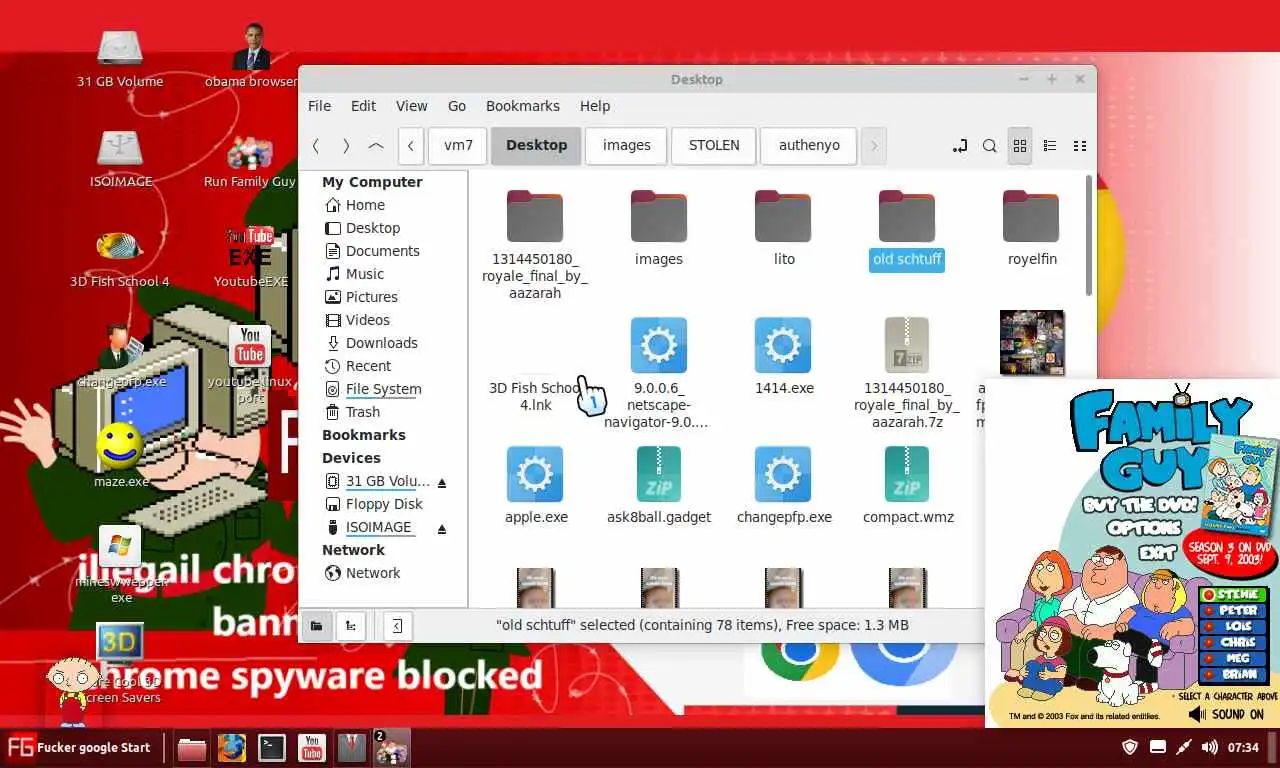Image resolution: width=1280 pixels, height=768 pixels.
Task: Go forward using the toolbar forward arrow
Action: 346,145
